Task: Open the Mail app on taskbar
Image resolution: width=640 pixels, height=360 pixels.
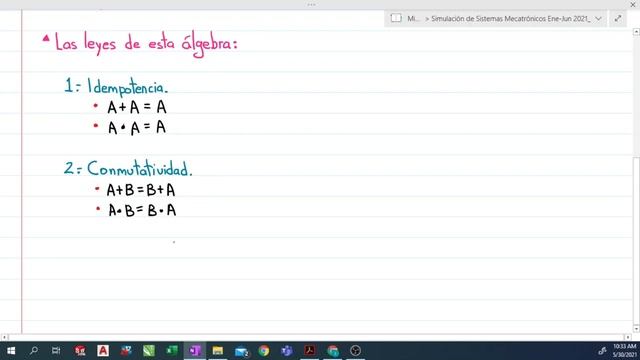Action: pos(241,351)
